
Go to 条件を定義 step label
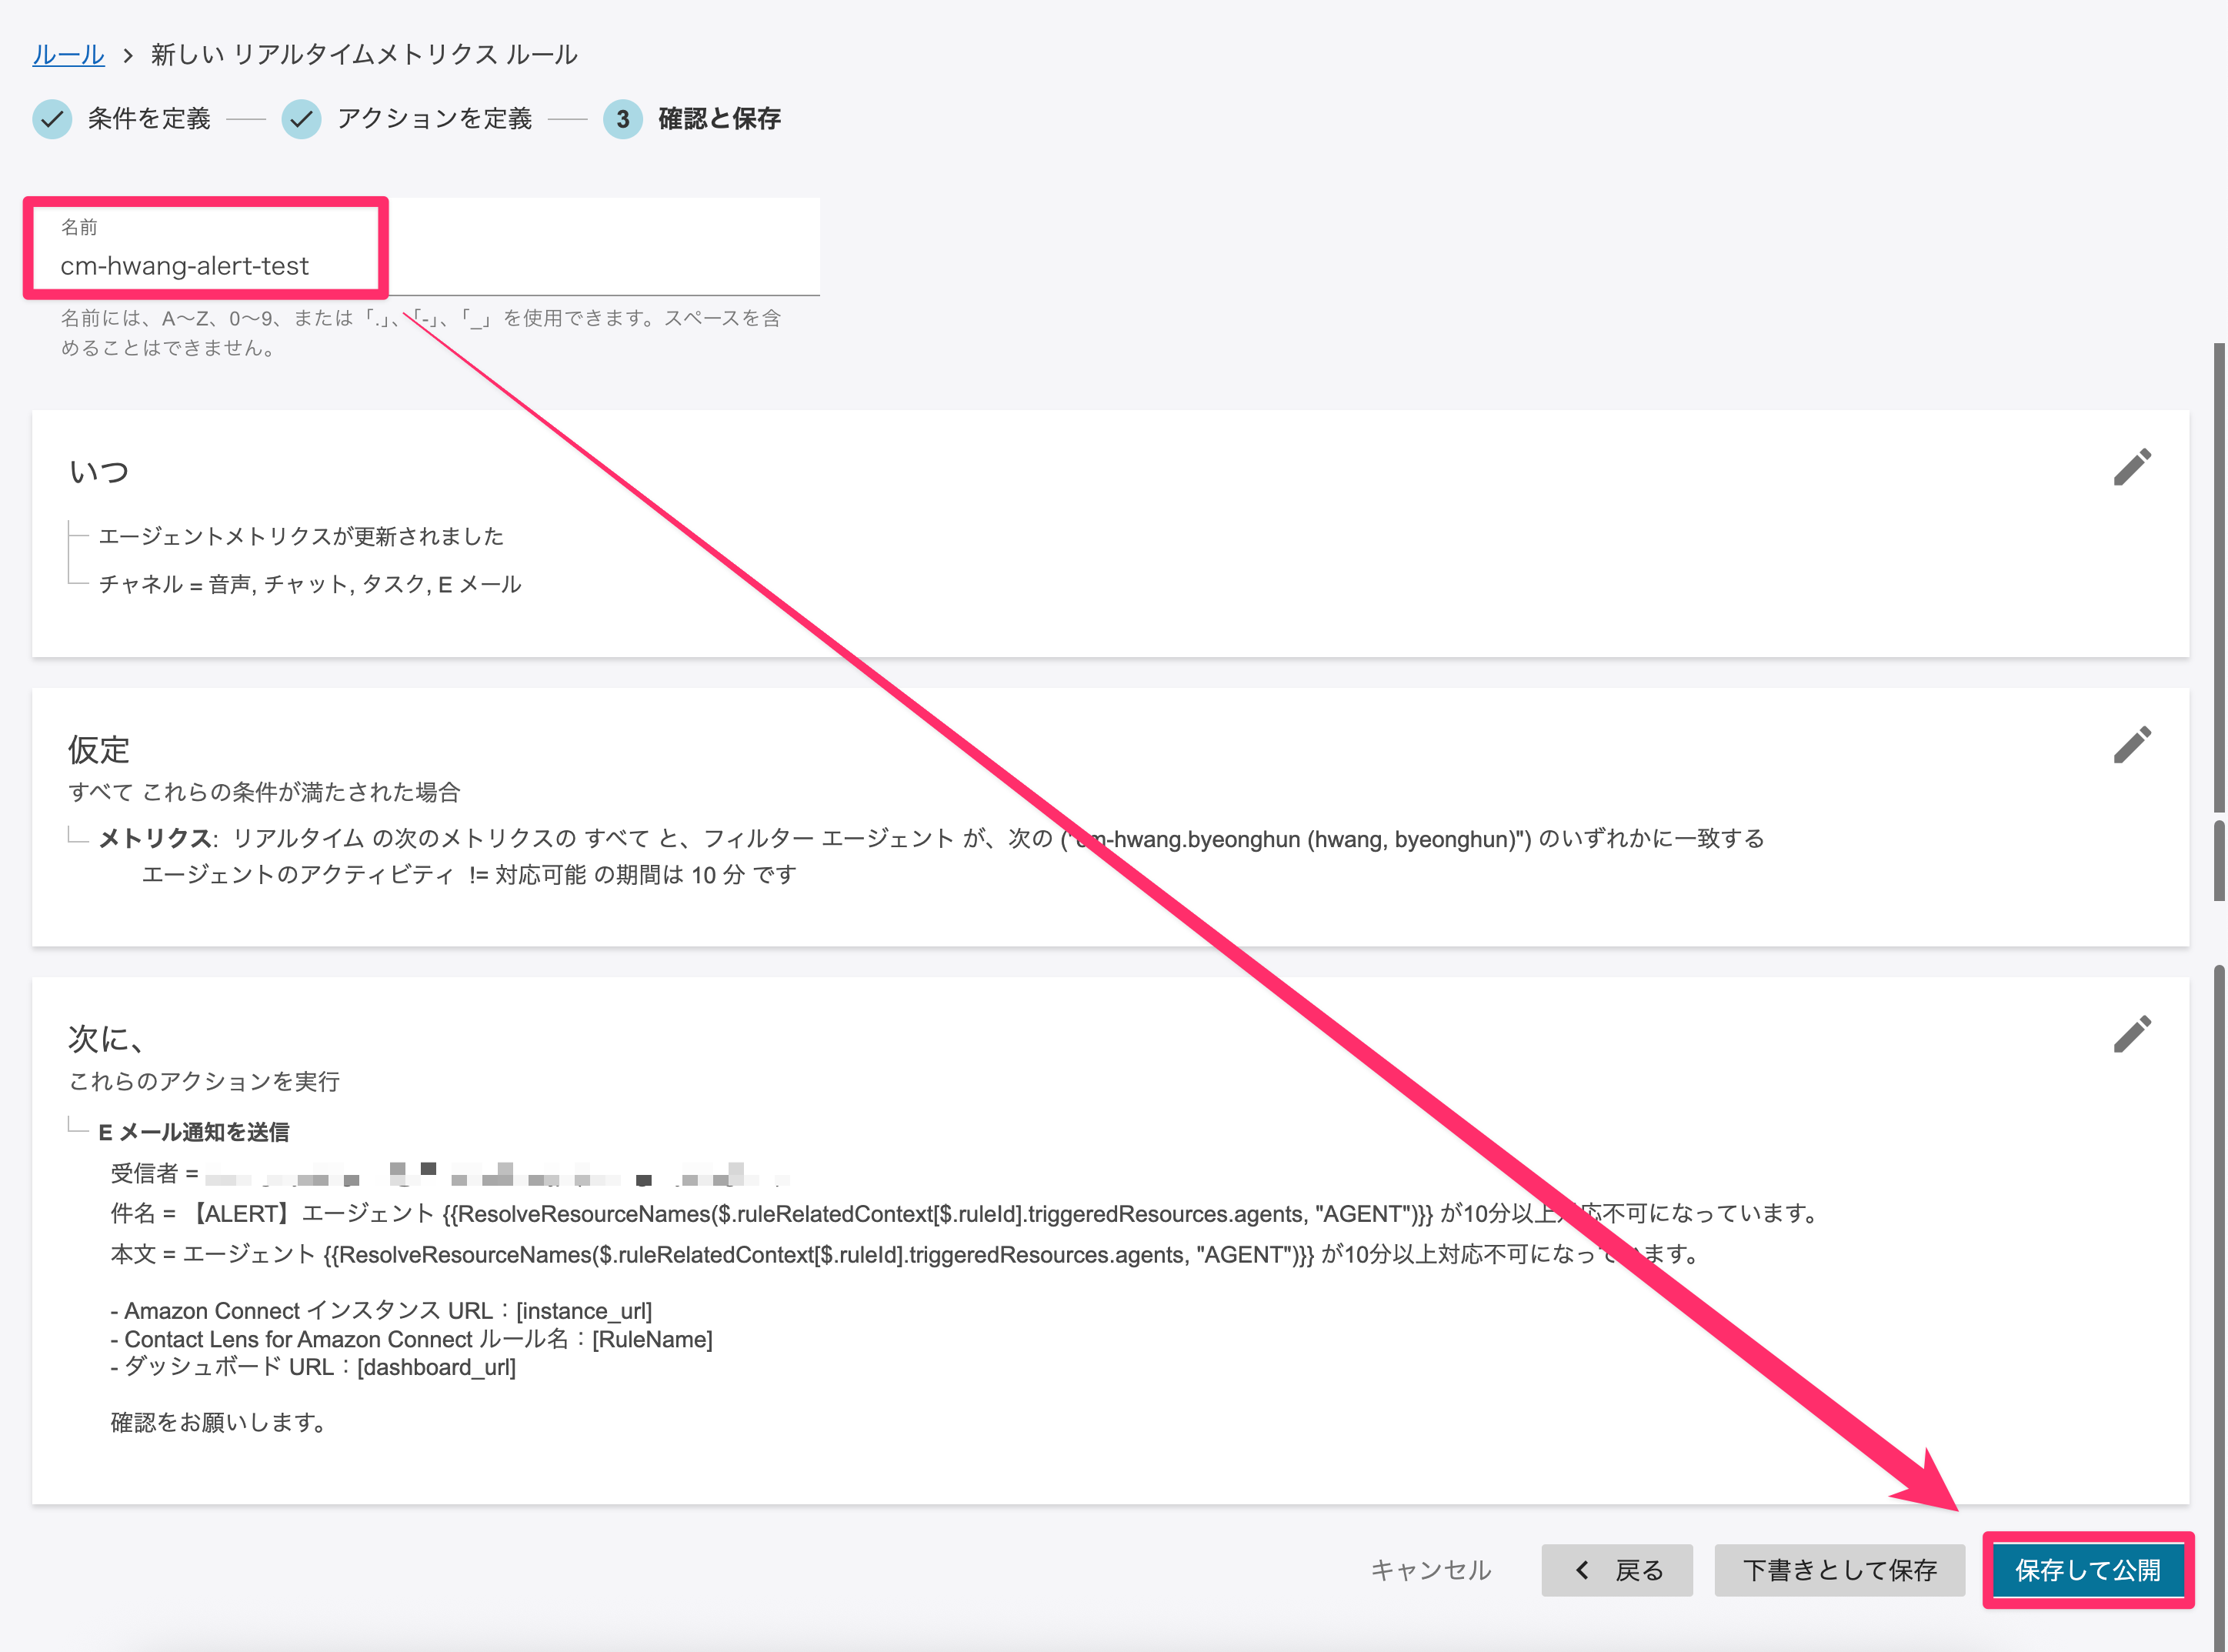click(149, 119)
